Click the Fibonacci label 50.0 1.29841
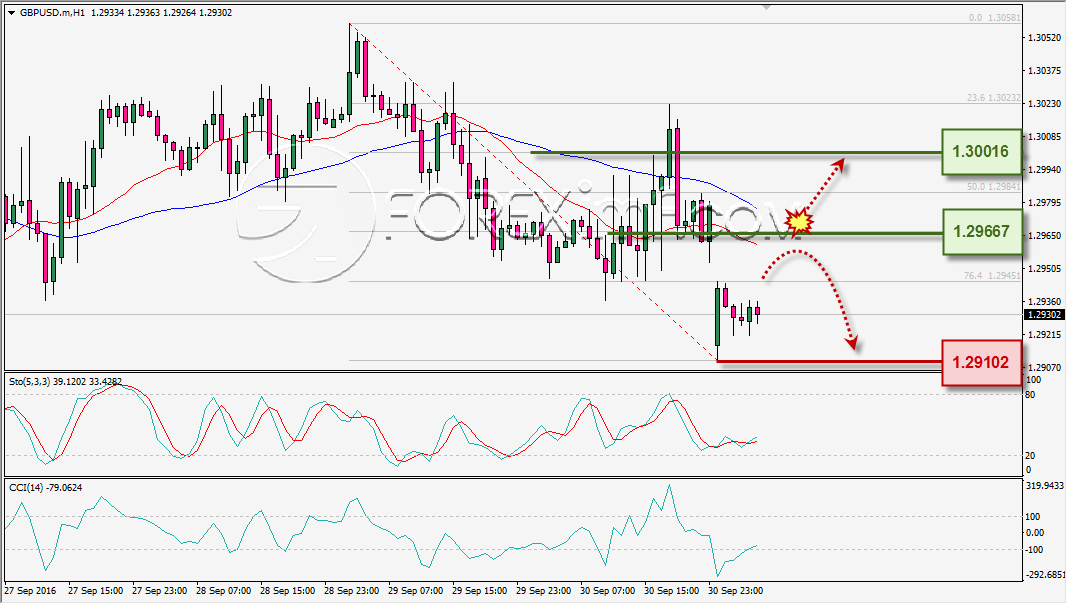1067x604 pixels. [x=994, y=186]
